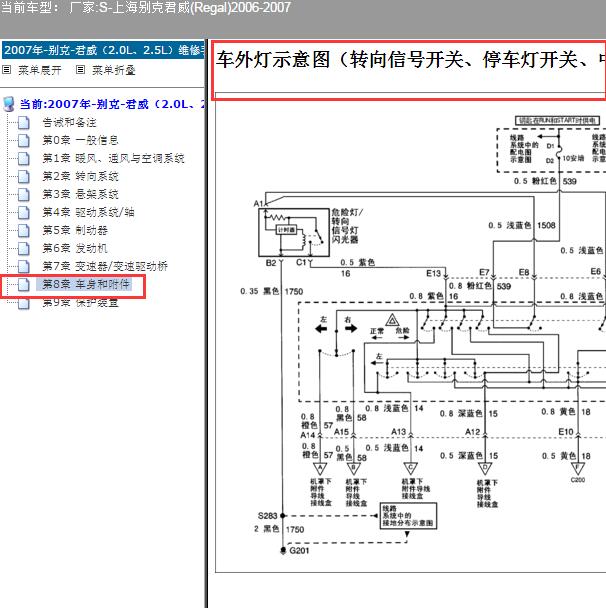This screenshot has width=606, height=608.
Task: Click page icon next to 第2章 转向系统
Action: tap(24, 176)
